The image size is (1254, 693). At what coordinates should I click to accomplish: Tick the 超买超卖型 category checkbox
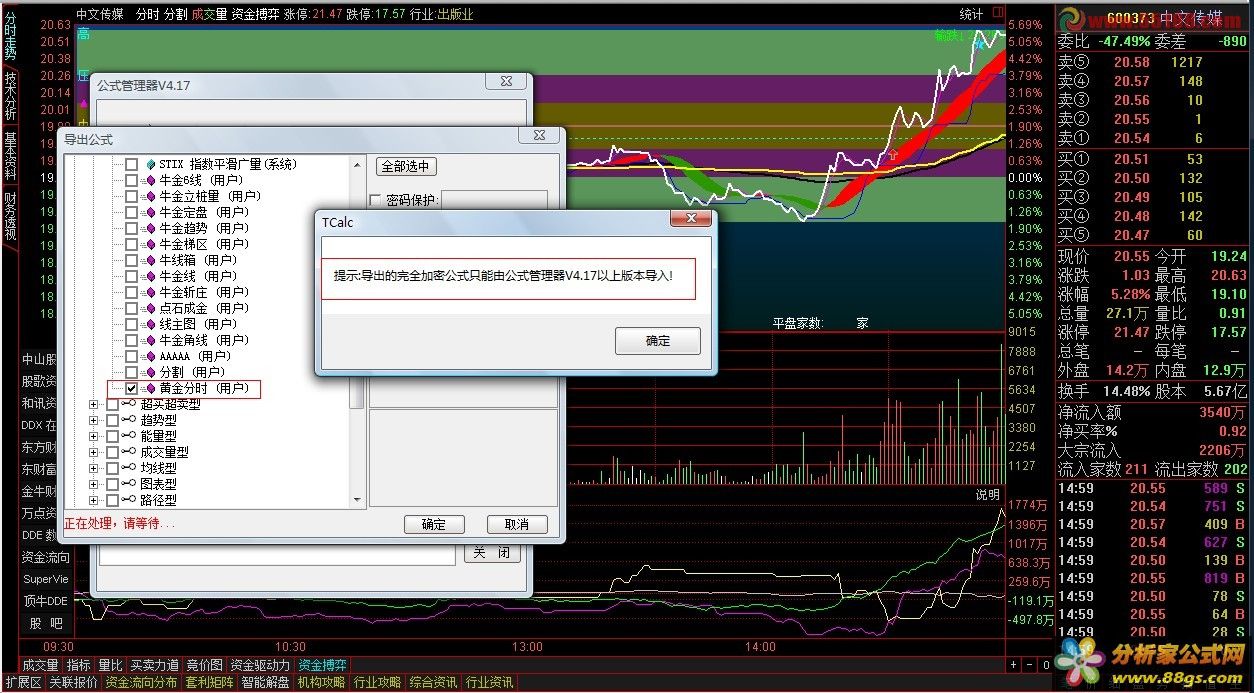(x=112, y=404)
